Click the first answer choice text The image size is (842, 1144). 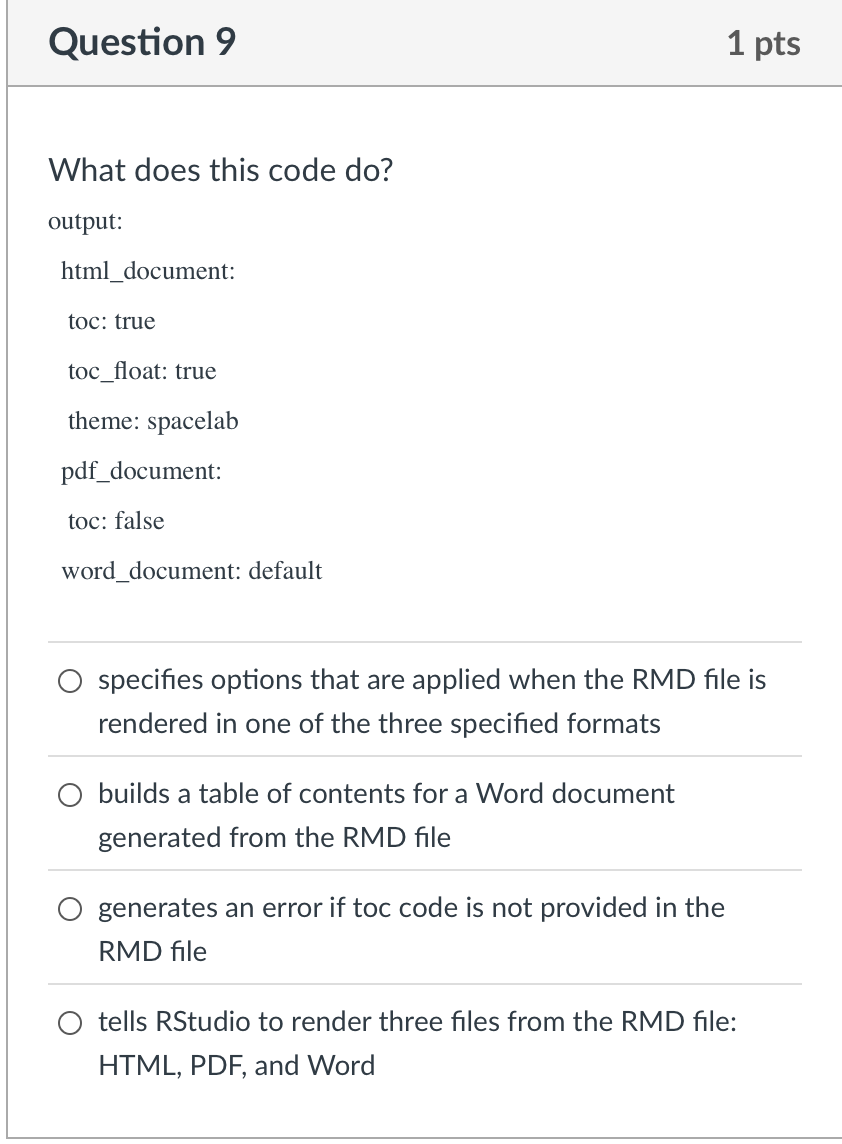430,701
